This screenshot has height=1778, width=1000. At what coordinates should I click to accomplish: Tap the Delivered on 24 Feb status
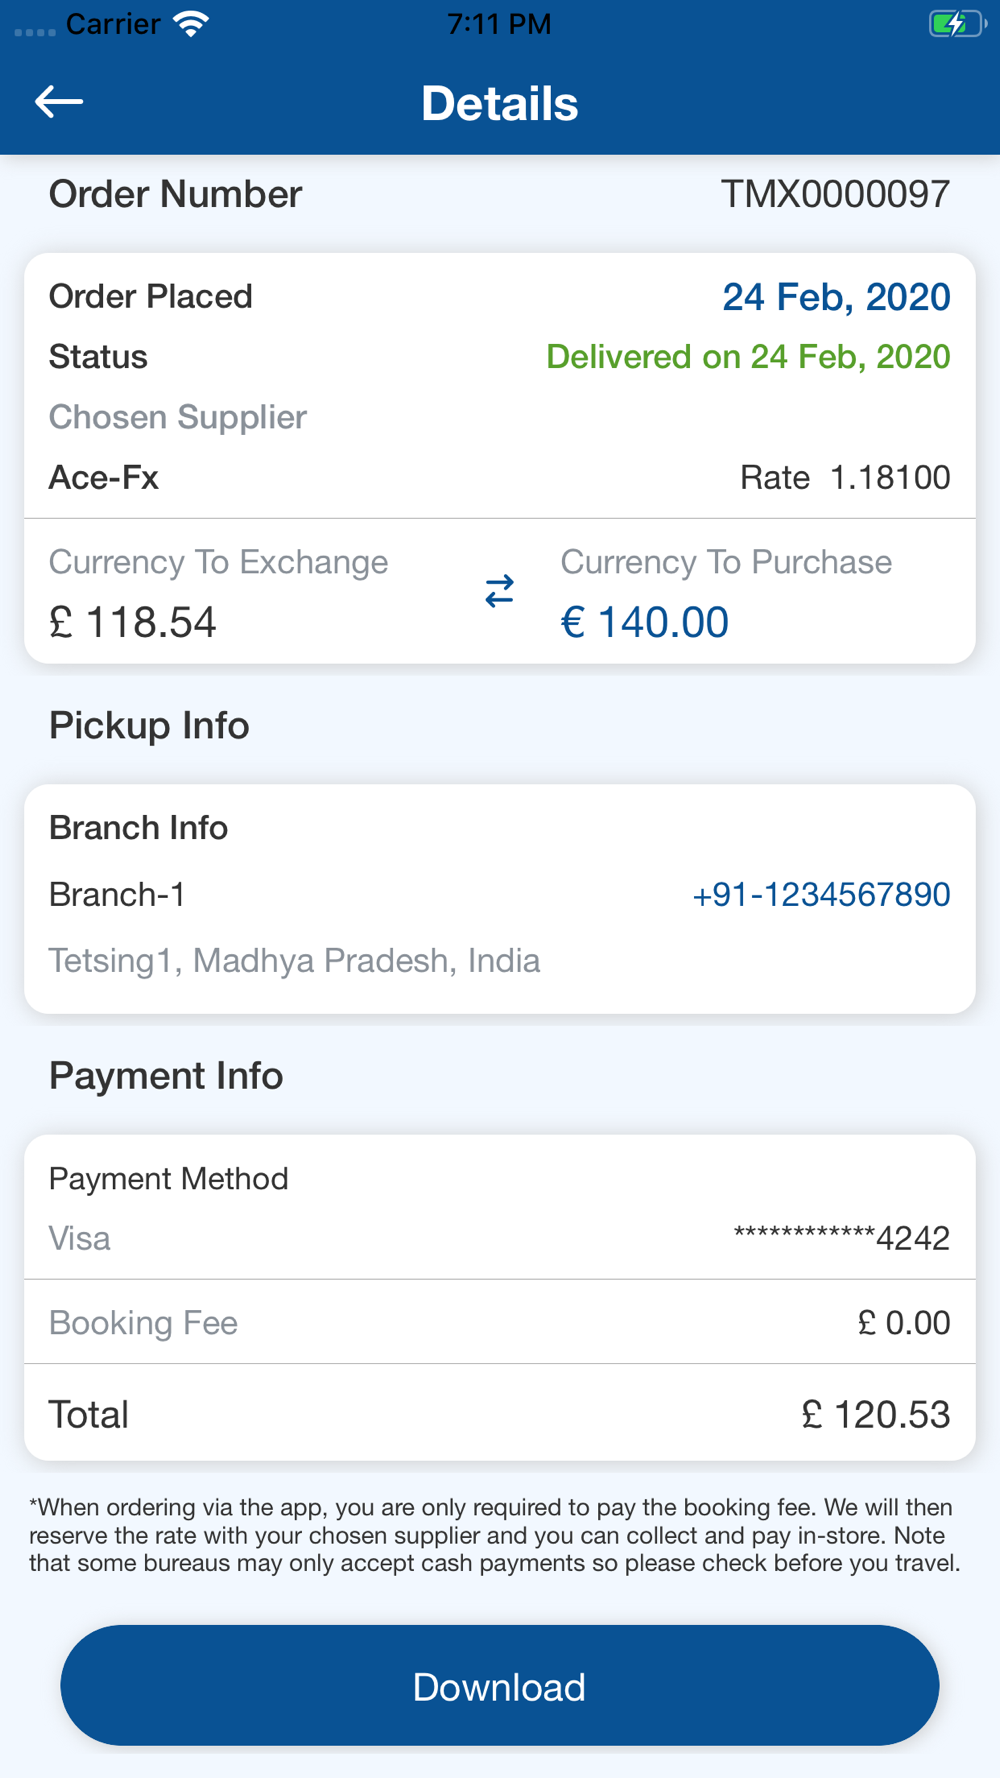(747, 357)
